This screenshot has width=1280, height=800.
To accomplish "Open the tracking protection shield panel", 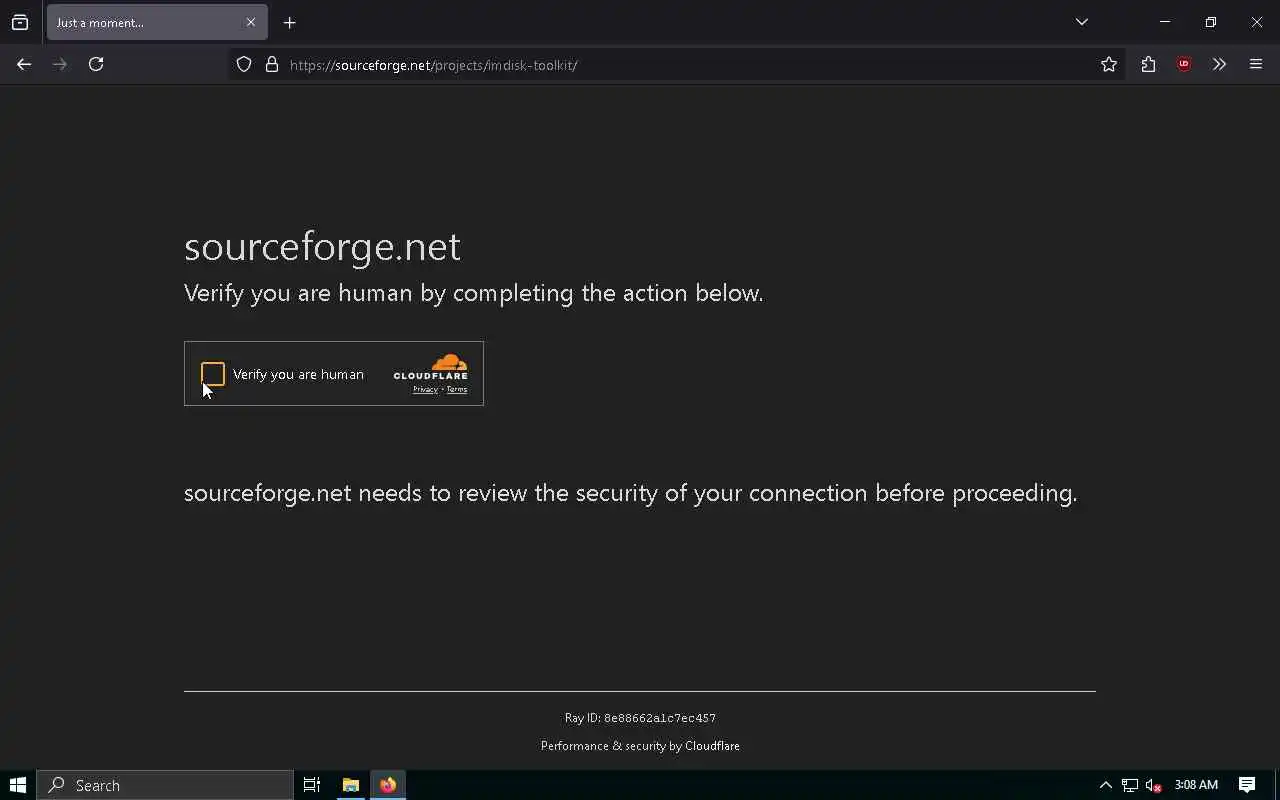I will click(244, 65).
